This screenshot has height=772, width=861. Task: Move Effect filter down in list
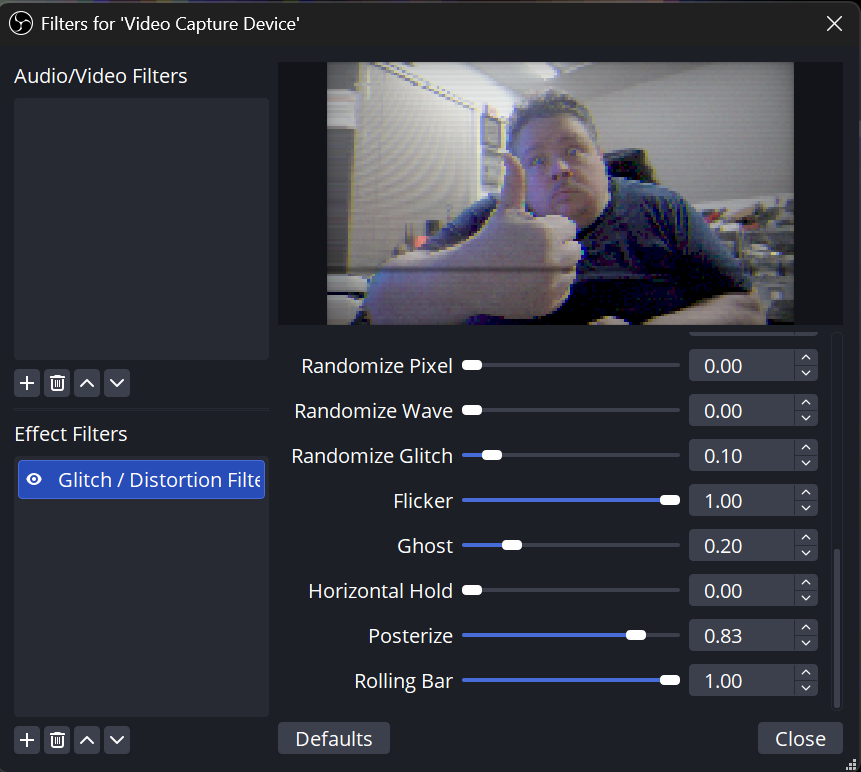click(117, 740)
